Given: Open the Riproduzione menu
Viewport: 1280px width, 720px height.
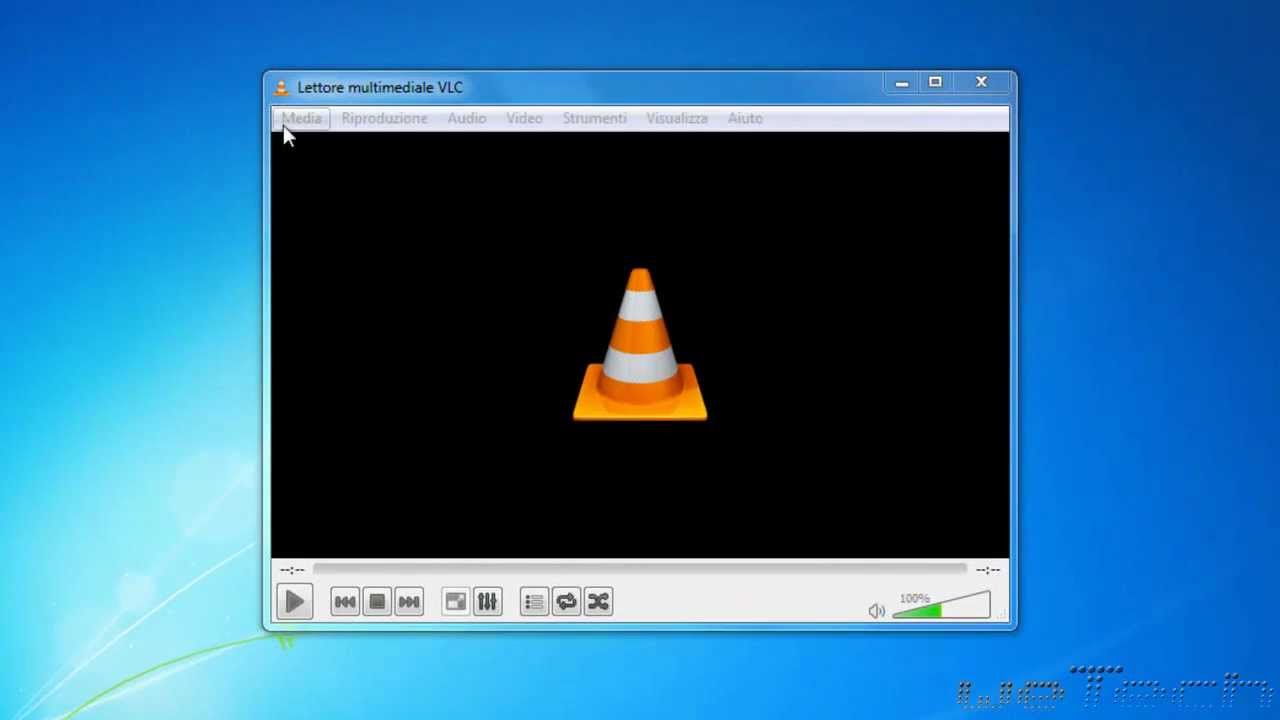Looking at the screenshot, I should tap(384, 118).
